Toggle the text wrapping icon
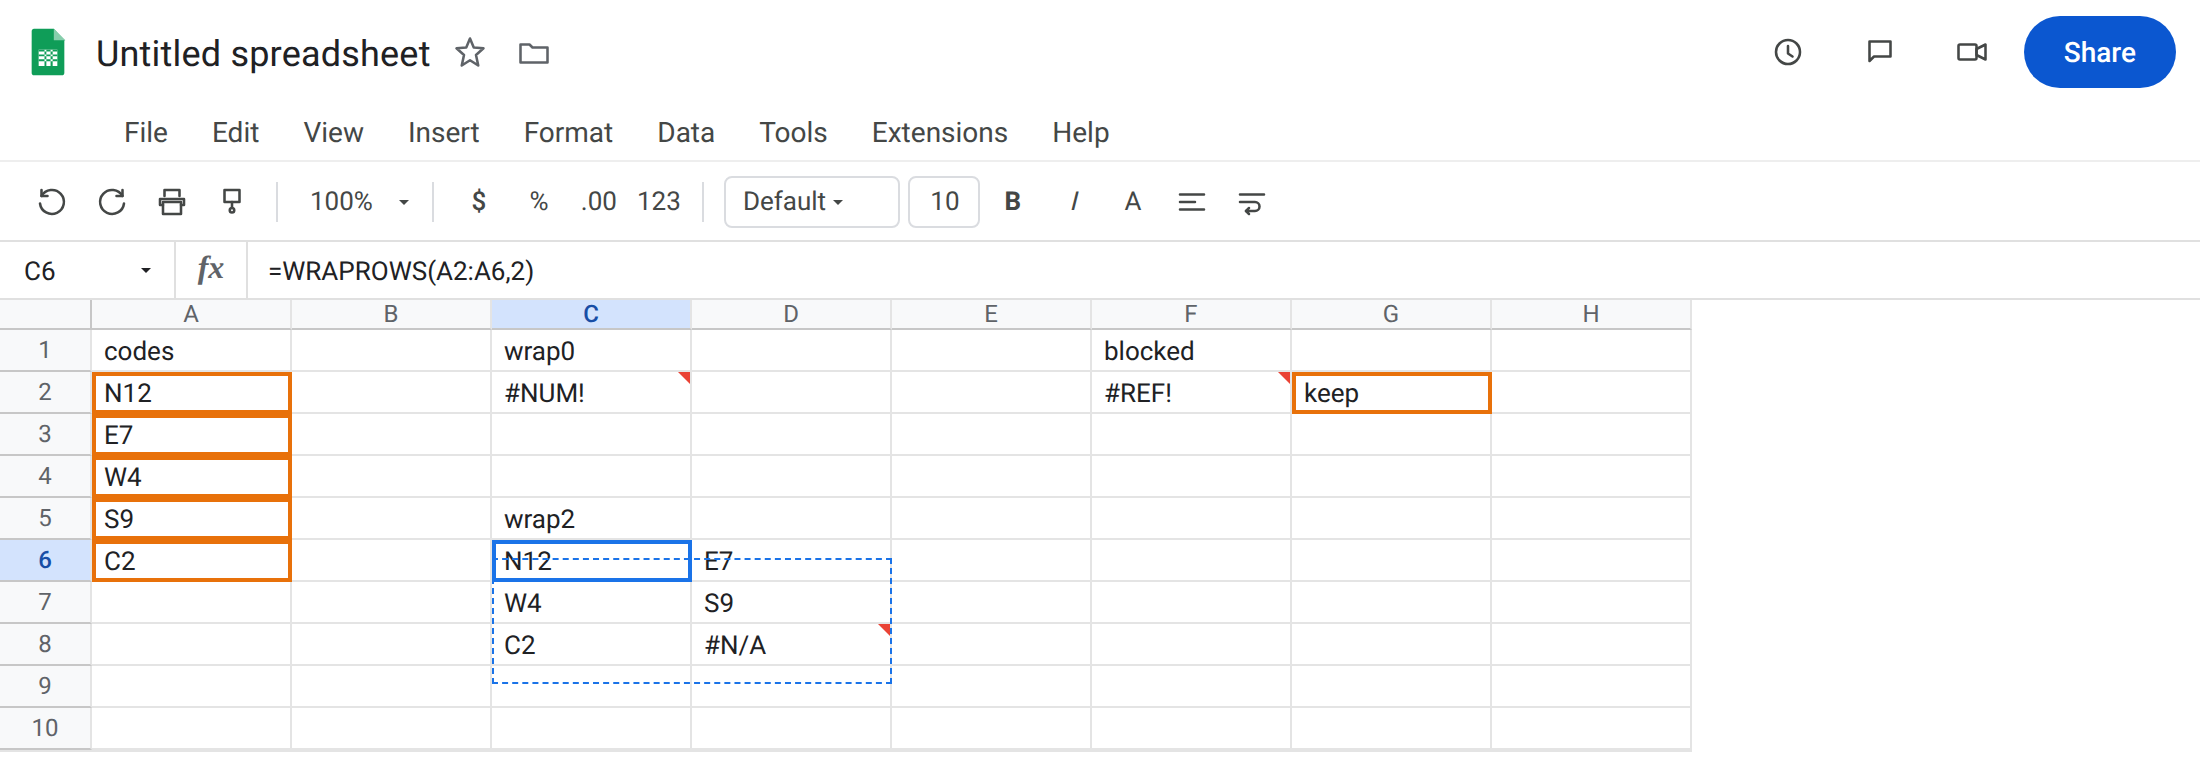Viewport: 2200px width, 768px height. (x=1251, y=203)
